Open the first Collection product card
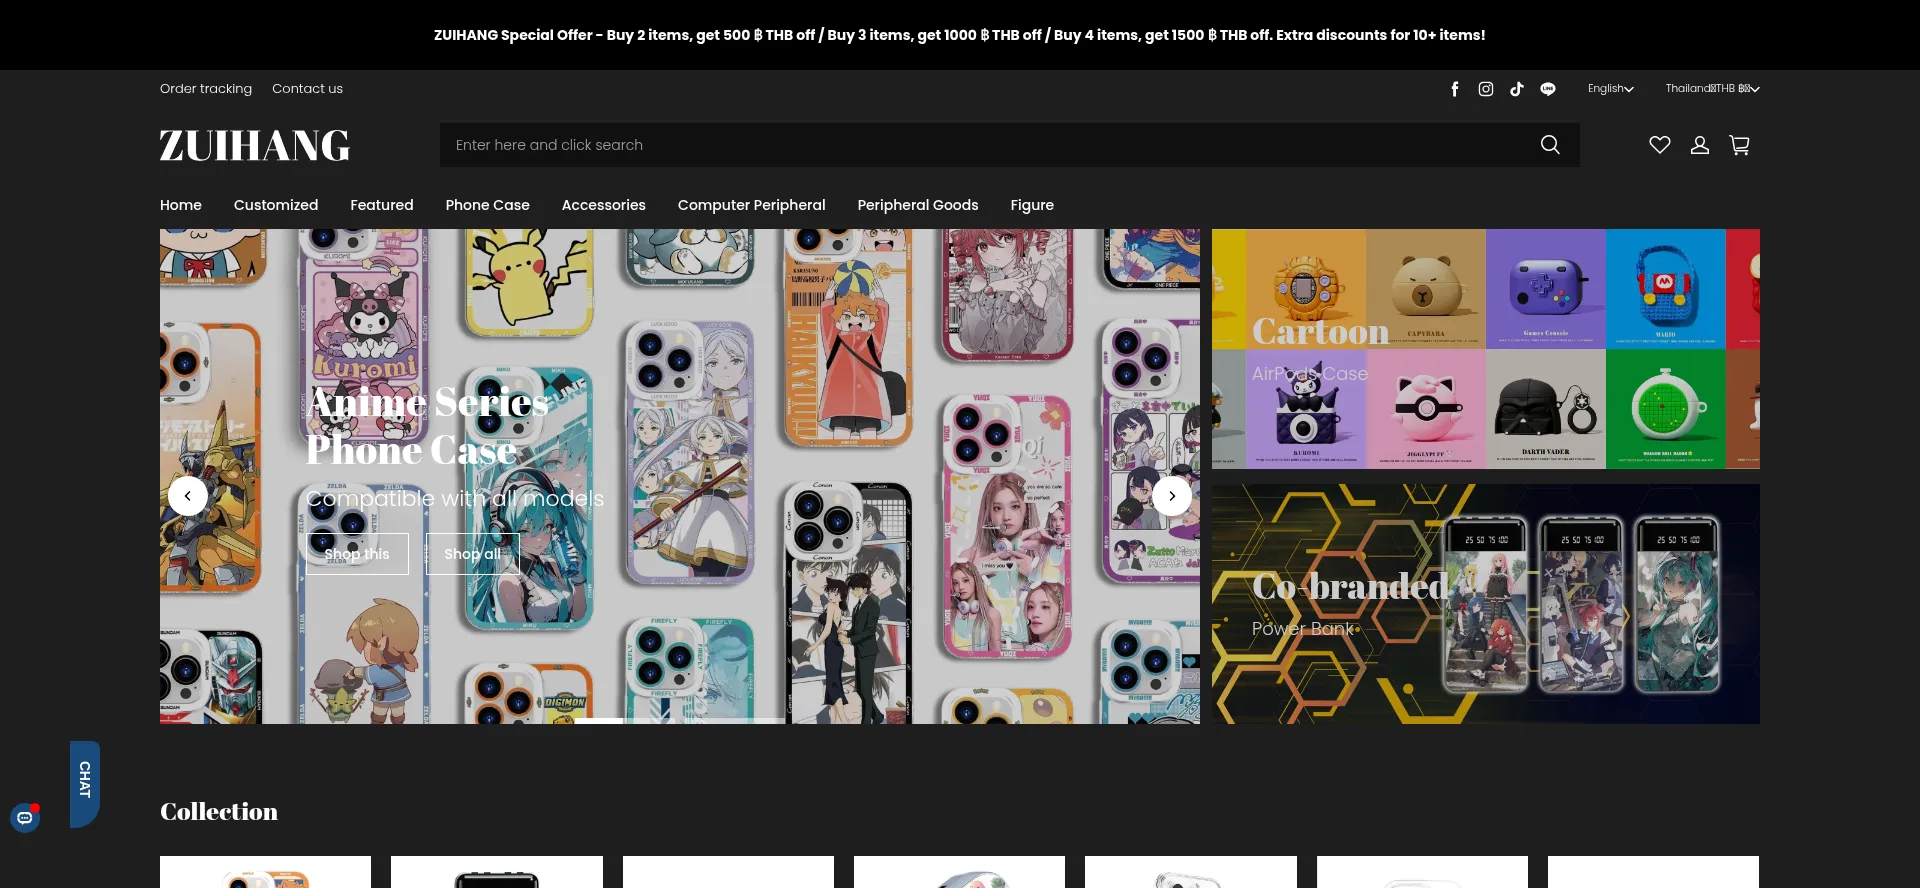The height and width of the screenshot is (888, 1920). coord(265,872)
